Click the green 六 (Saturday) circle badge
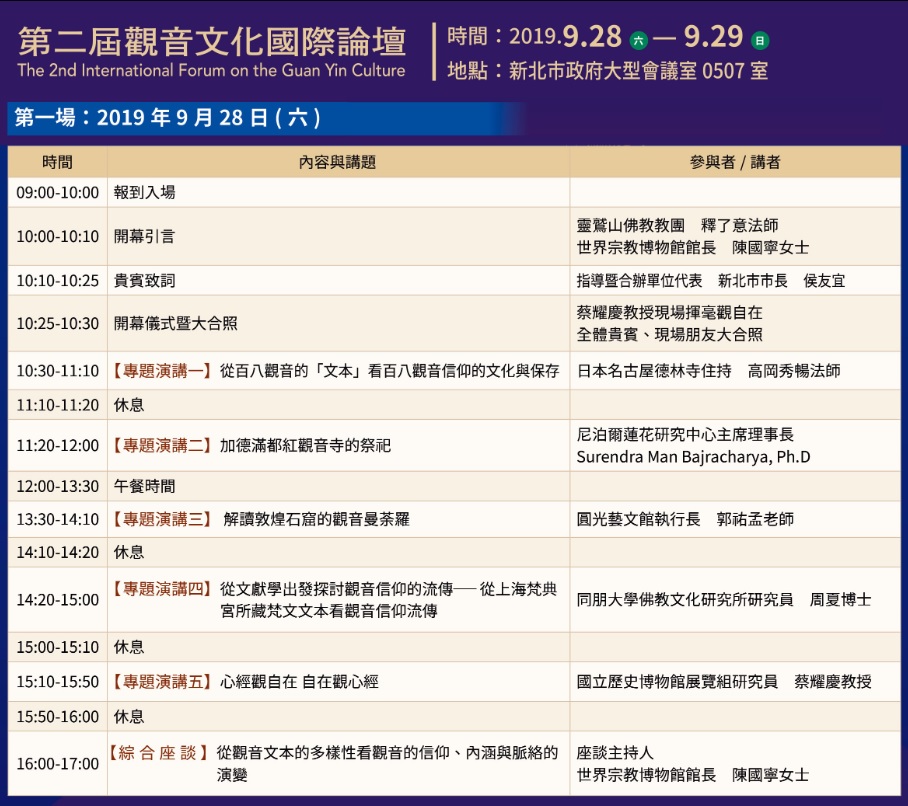Image resolution: width=908 pixels, height=806 pixels. (x=638, y=41)
